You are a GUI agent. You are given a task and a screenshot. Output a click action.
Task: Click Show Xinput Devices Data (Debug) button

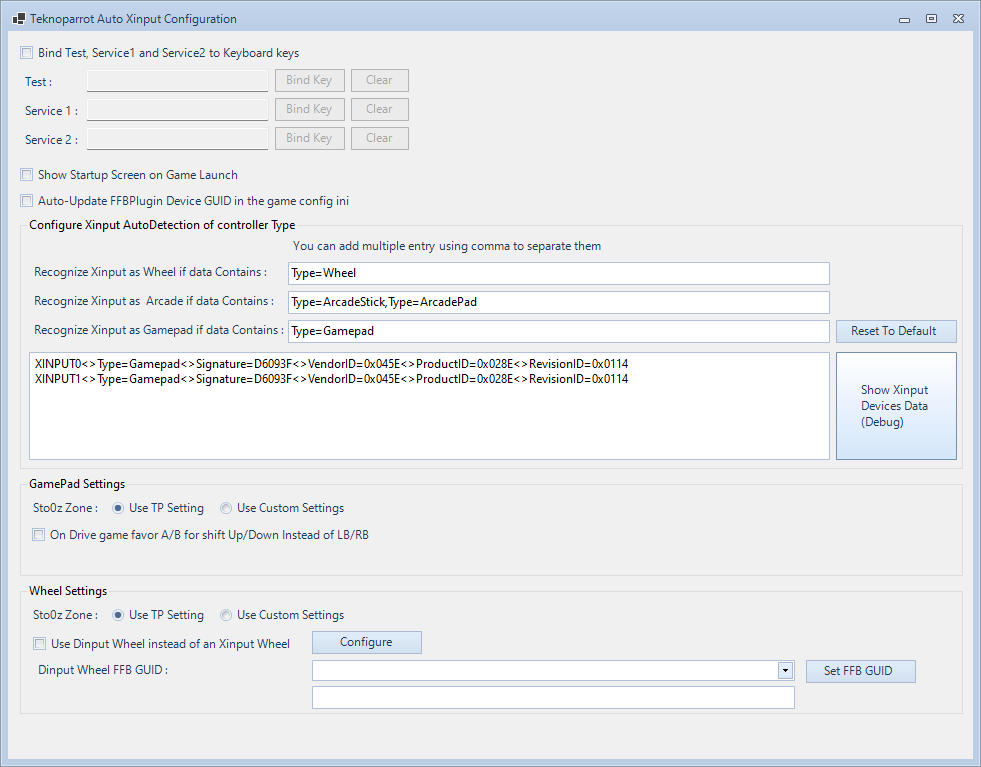point(896,406)
